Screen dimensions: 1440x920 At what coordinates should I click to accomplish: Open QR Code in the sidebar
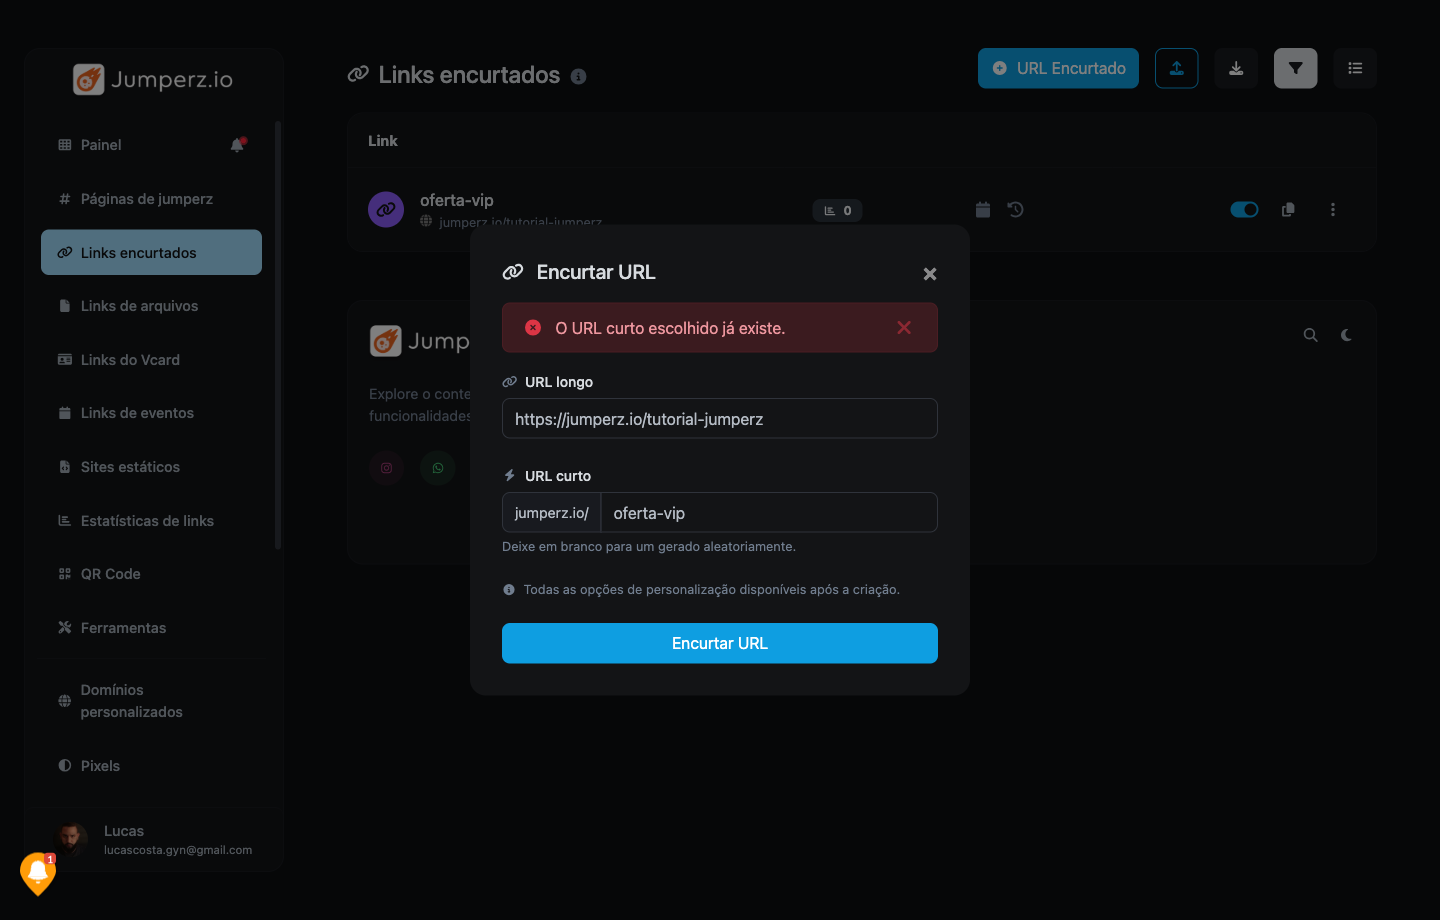151,574
